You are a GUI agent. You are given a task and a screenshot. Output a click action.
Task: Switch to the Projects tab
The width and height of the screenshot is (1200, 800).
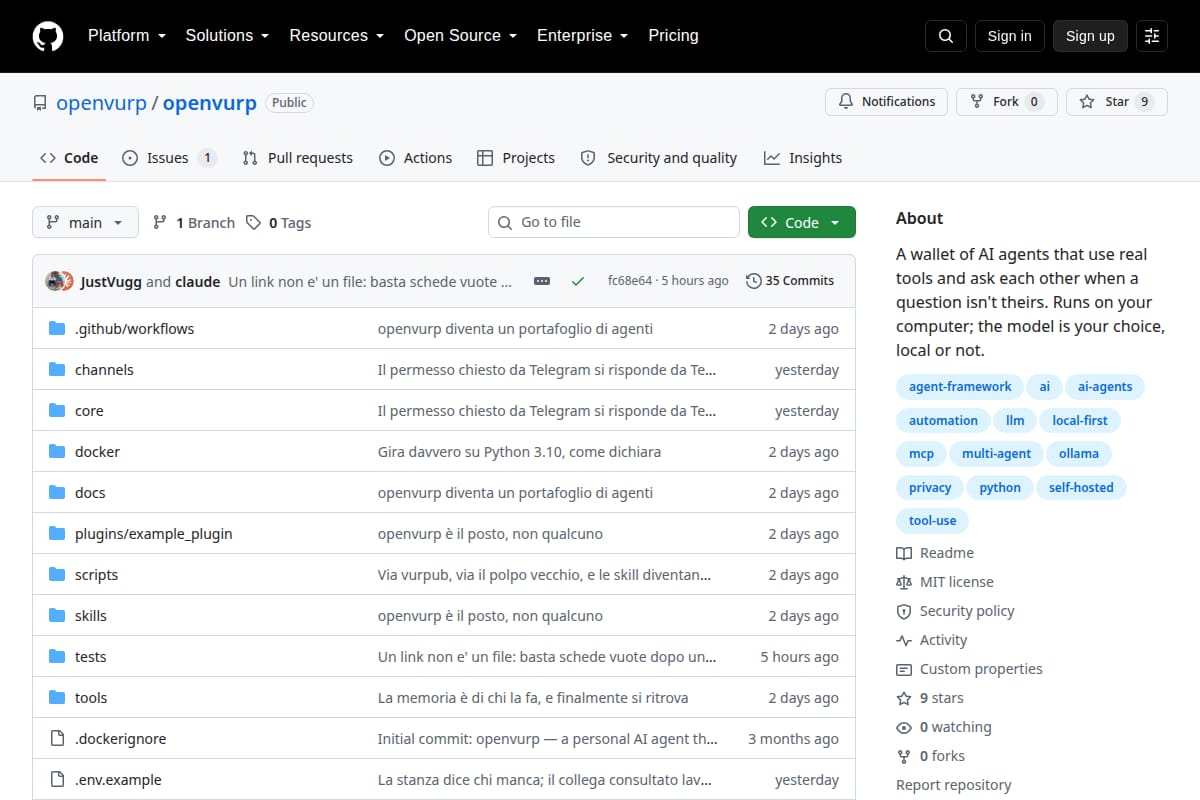click(516, 158)
